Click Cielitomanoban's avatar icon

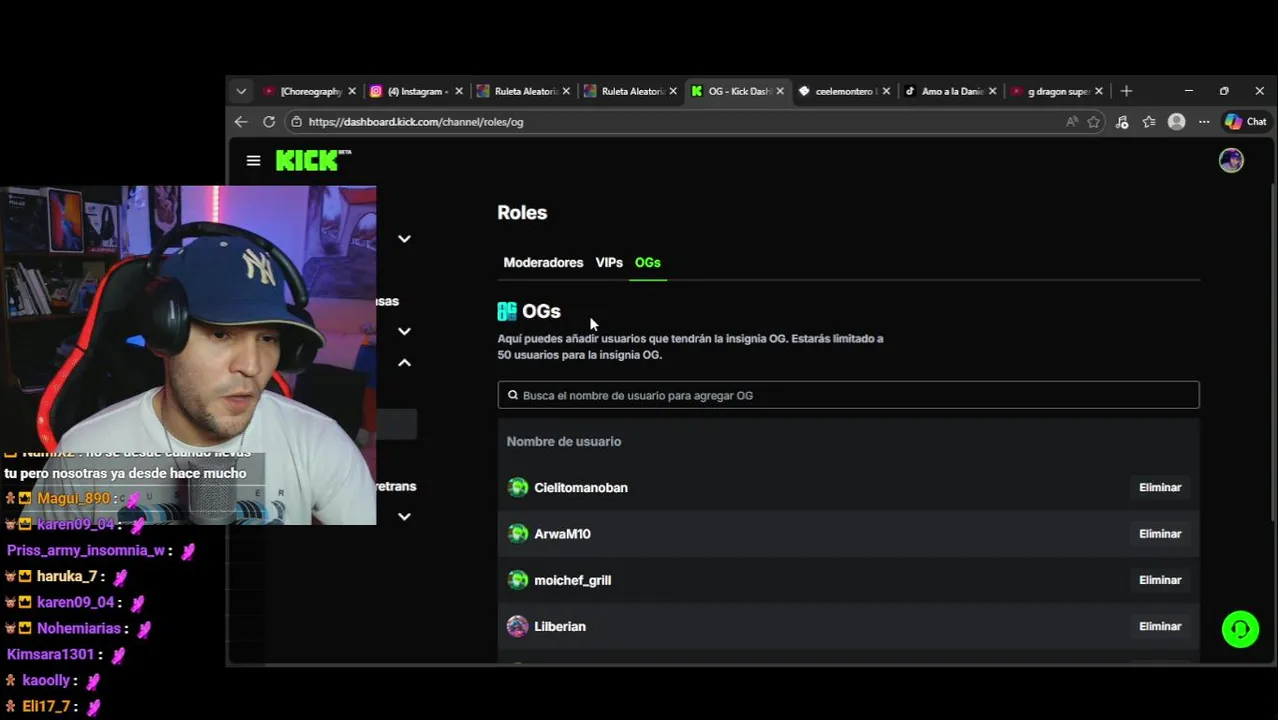(518, 487)
